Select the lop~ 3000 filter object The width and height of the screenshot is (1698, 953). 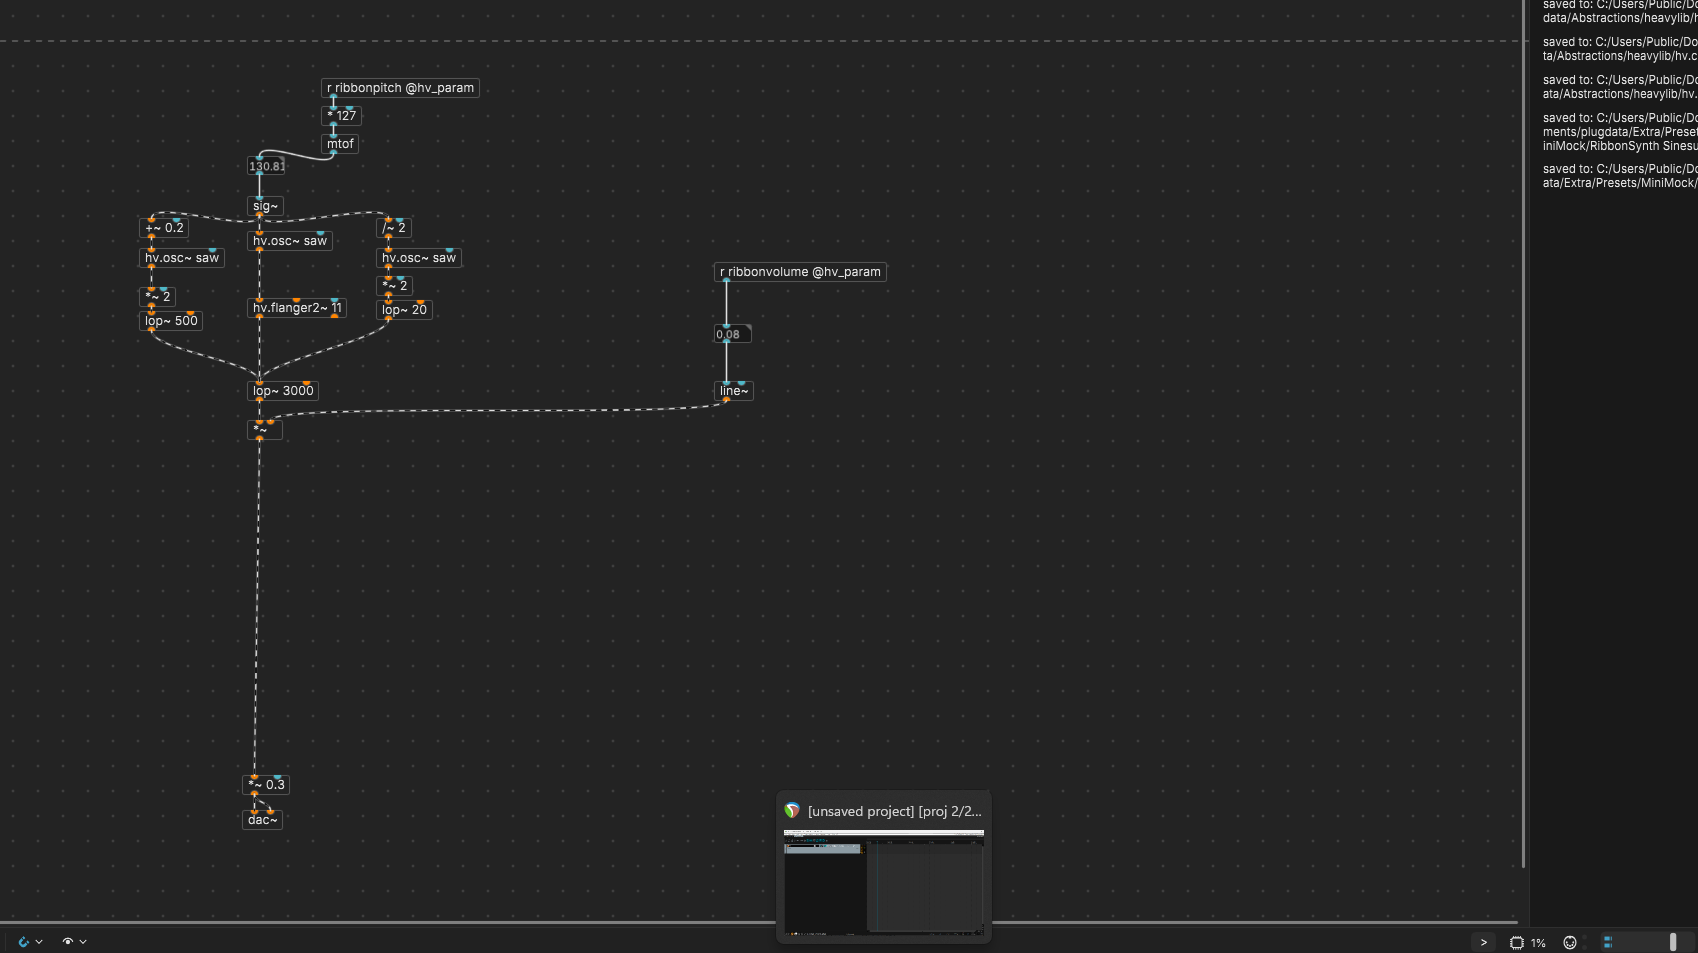pos(283,391)
